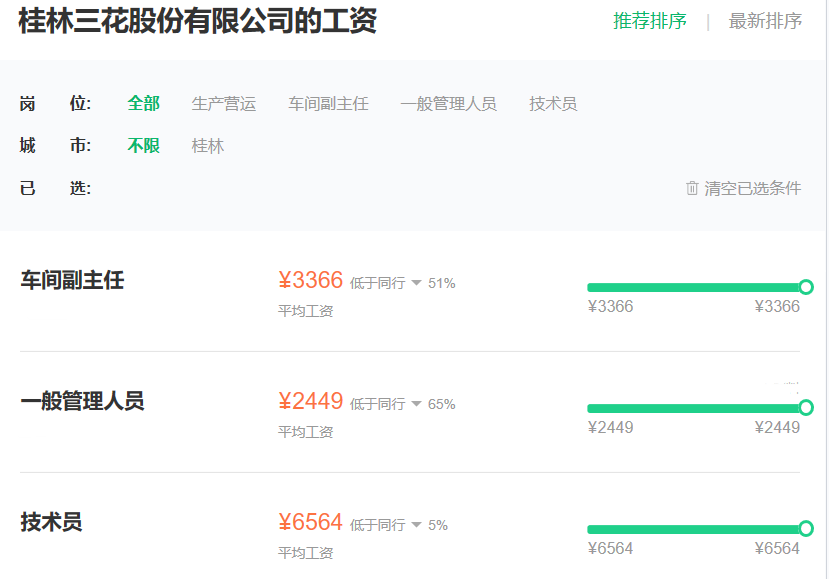
Task: Click the 65% comparison value
Action: click(x=441, y=405)
